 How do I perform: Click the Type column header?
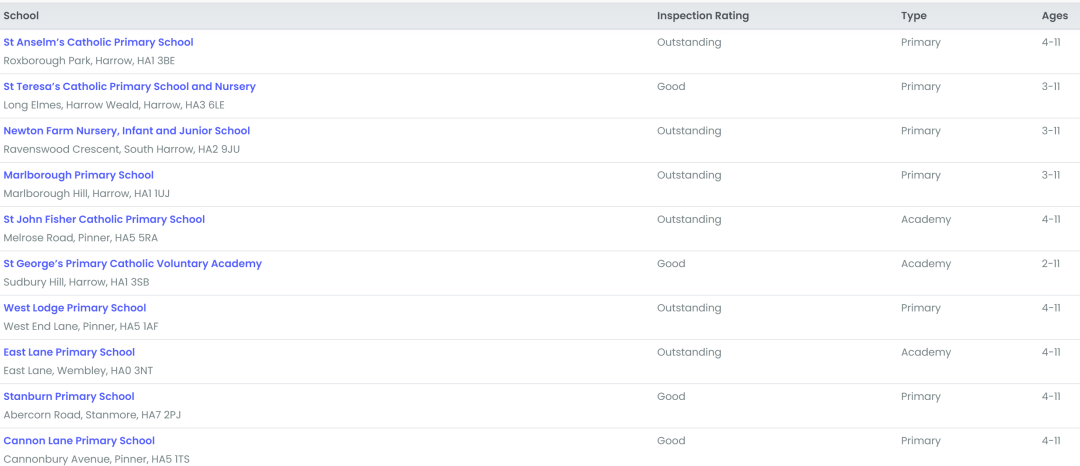point(913,16)
